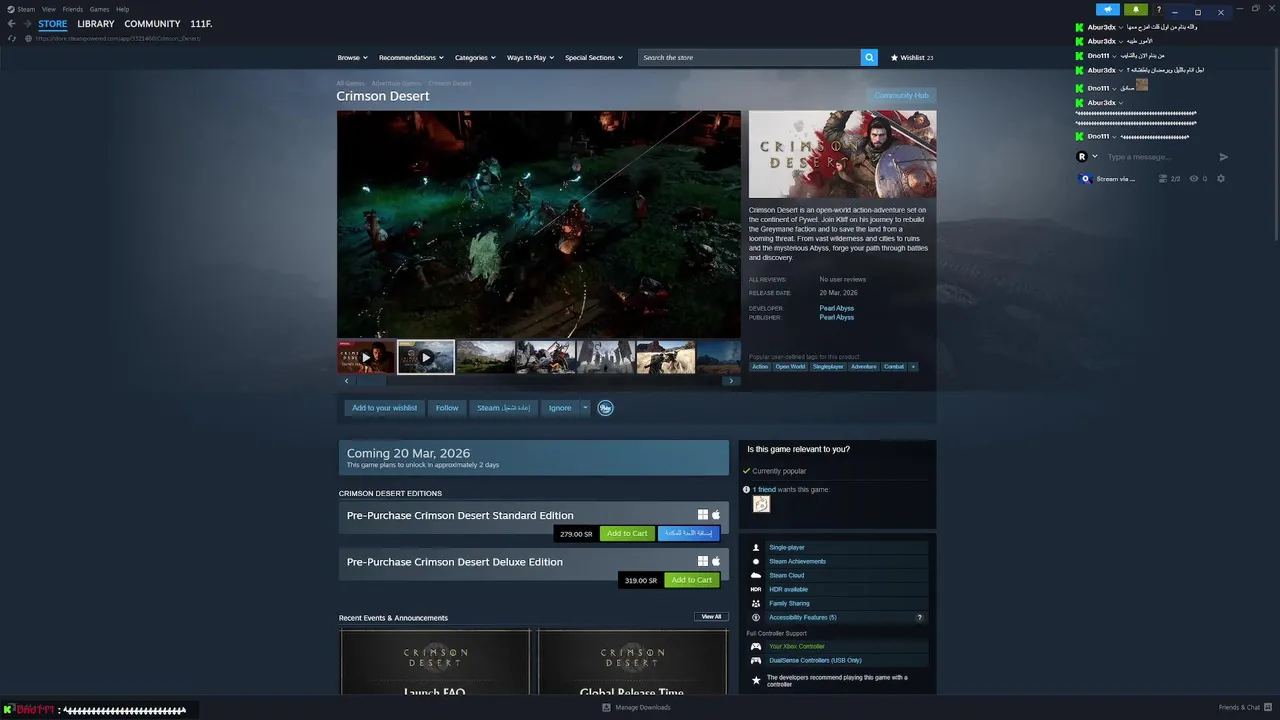Send the chat message with arrow icon
1280x720 pixels.
(x=1223, y=157)
